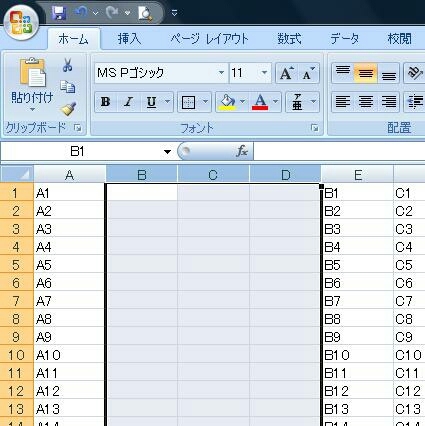This screenshot has width=425, height=426.
Task: Open the Office button menu
Action: tap(21, 23)
